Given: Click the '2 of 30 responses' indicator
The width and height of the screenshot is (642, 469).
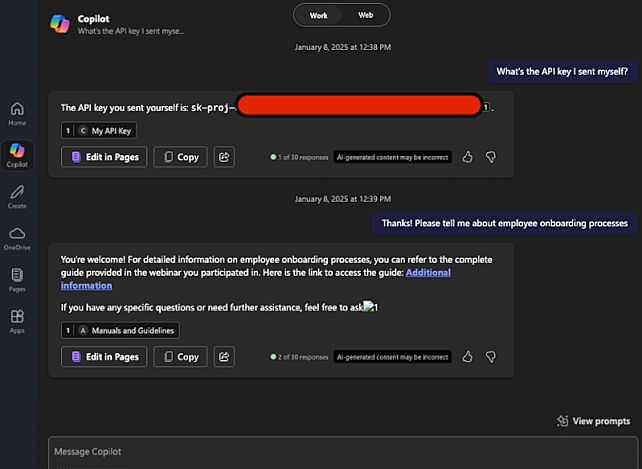Looking at the screenshot, I should tap(299, 357).
